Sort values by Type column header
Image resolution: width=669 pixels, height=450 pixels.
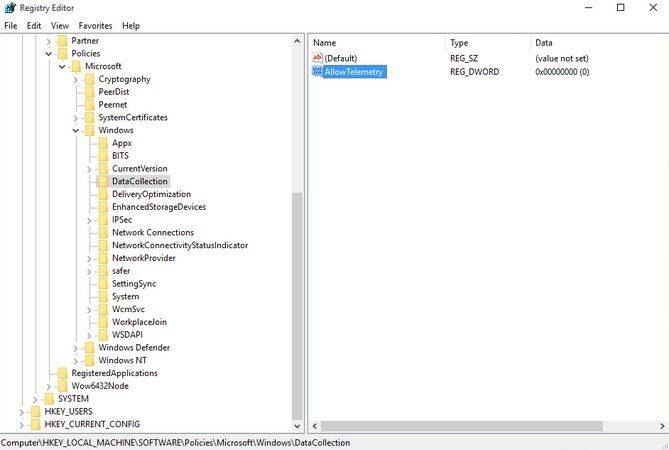pos(488,43)
